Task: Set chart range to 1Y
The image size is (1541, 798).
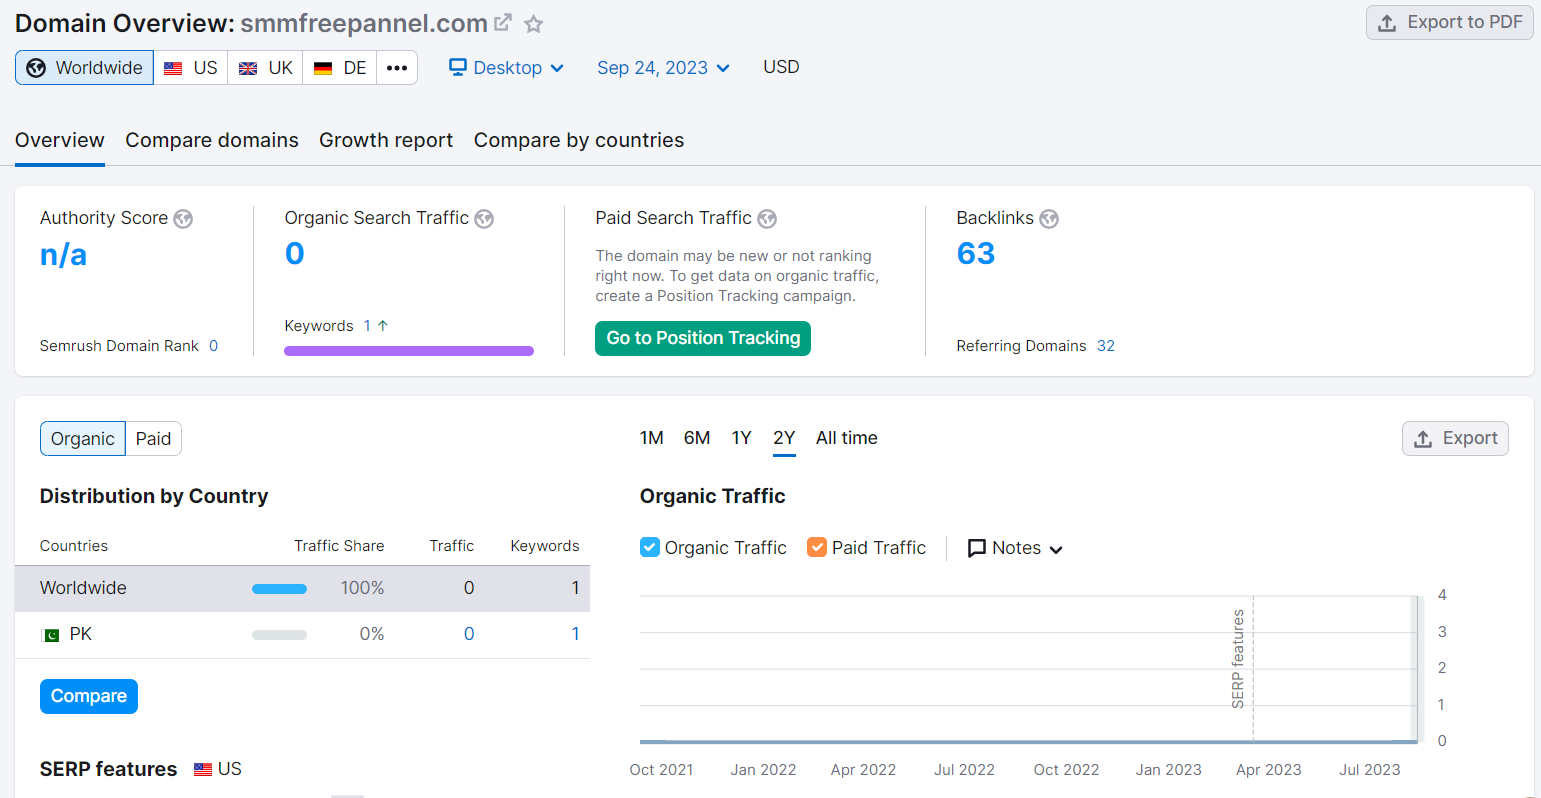Action: click(x=741, y=438)
